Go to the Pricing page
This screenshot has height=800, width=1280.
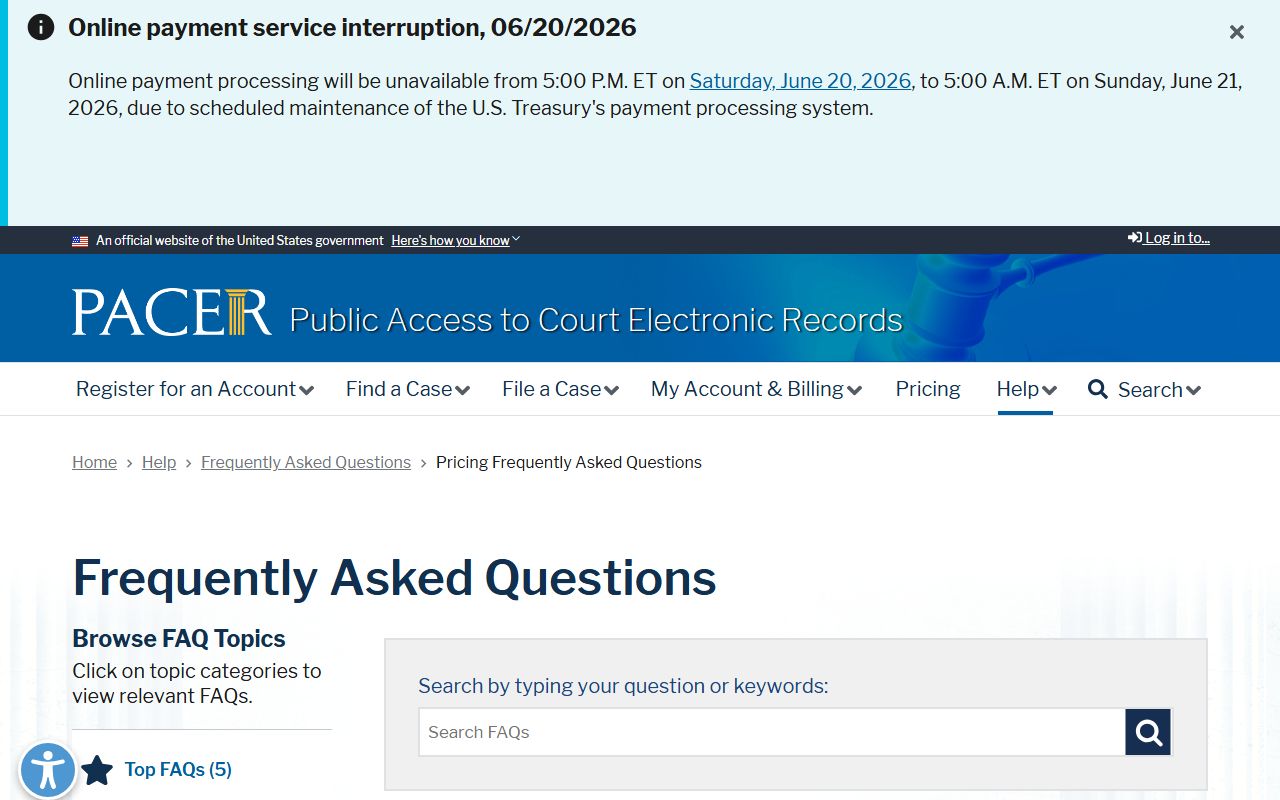(928, 389)
